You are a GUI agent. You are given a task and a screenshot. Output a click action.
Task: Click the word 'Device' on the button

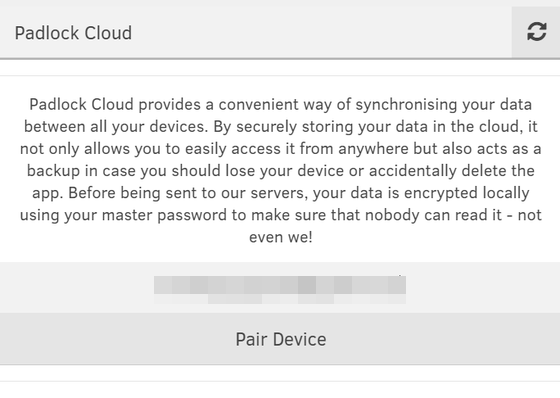click(x=299, y=339)
